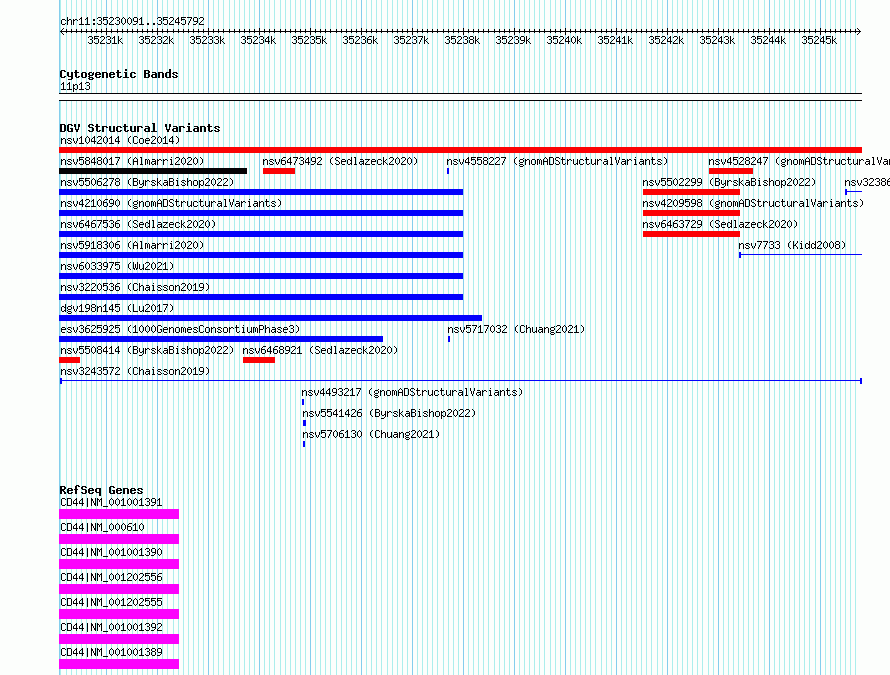
Task: Open CD44|NM_001001390 gene label
Action: click(x=111, y=552)
